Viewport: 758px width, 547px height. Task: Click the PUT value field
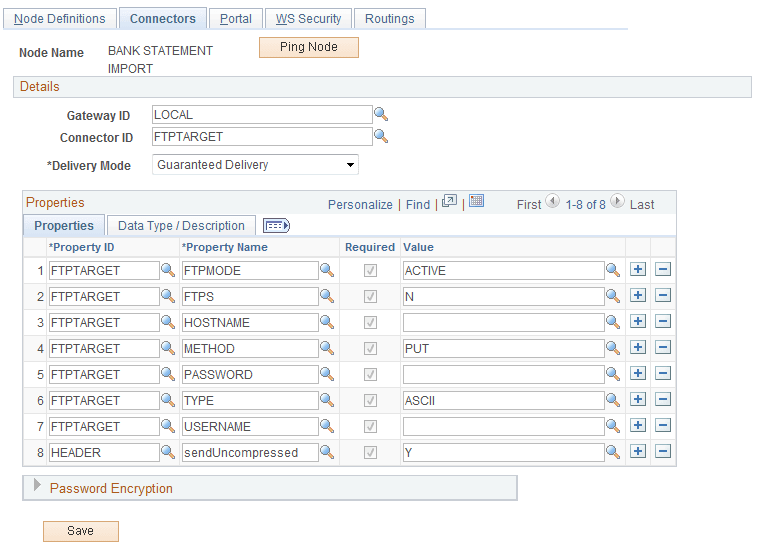[503, 348]
